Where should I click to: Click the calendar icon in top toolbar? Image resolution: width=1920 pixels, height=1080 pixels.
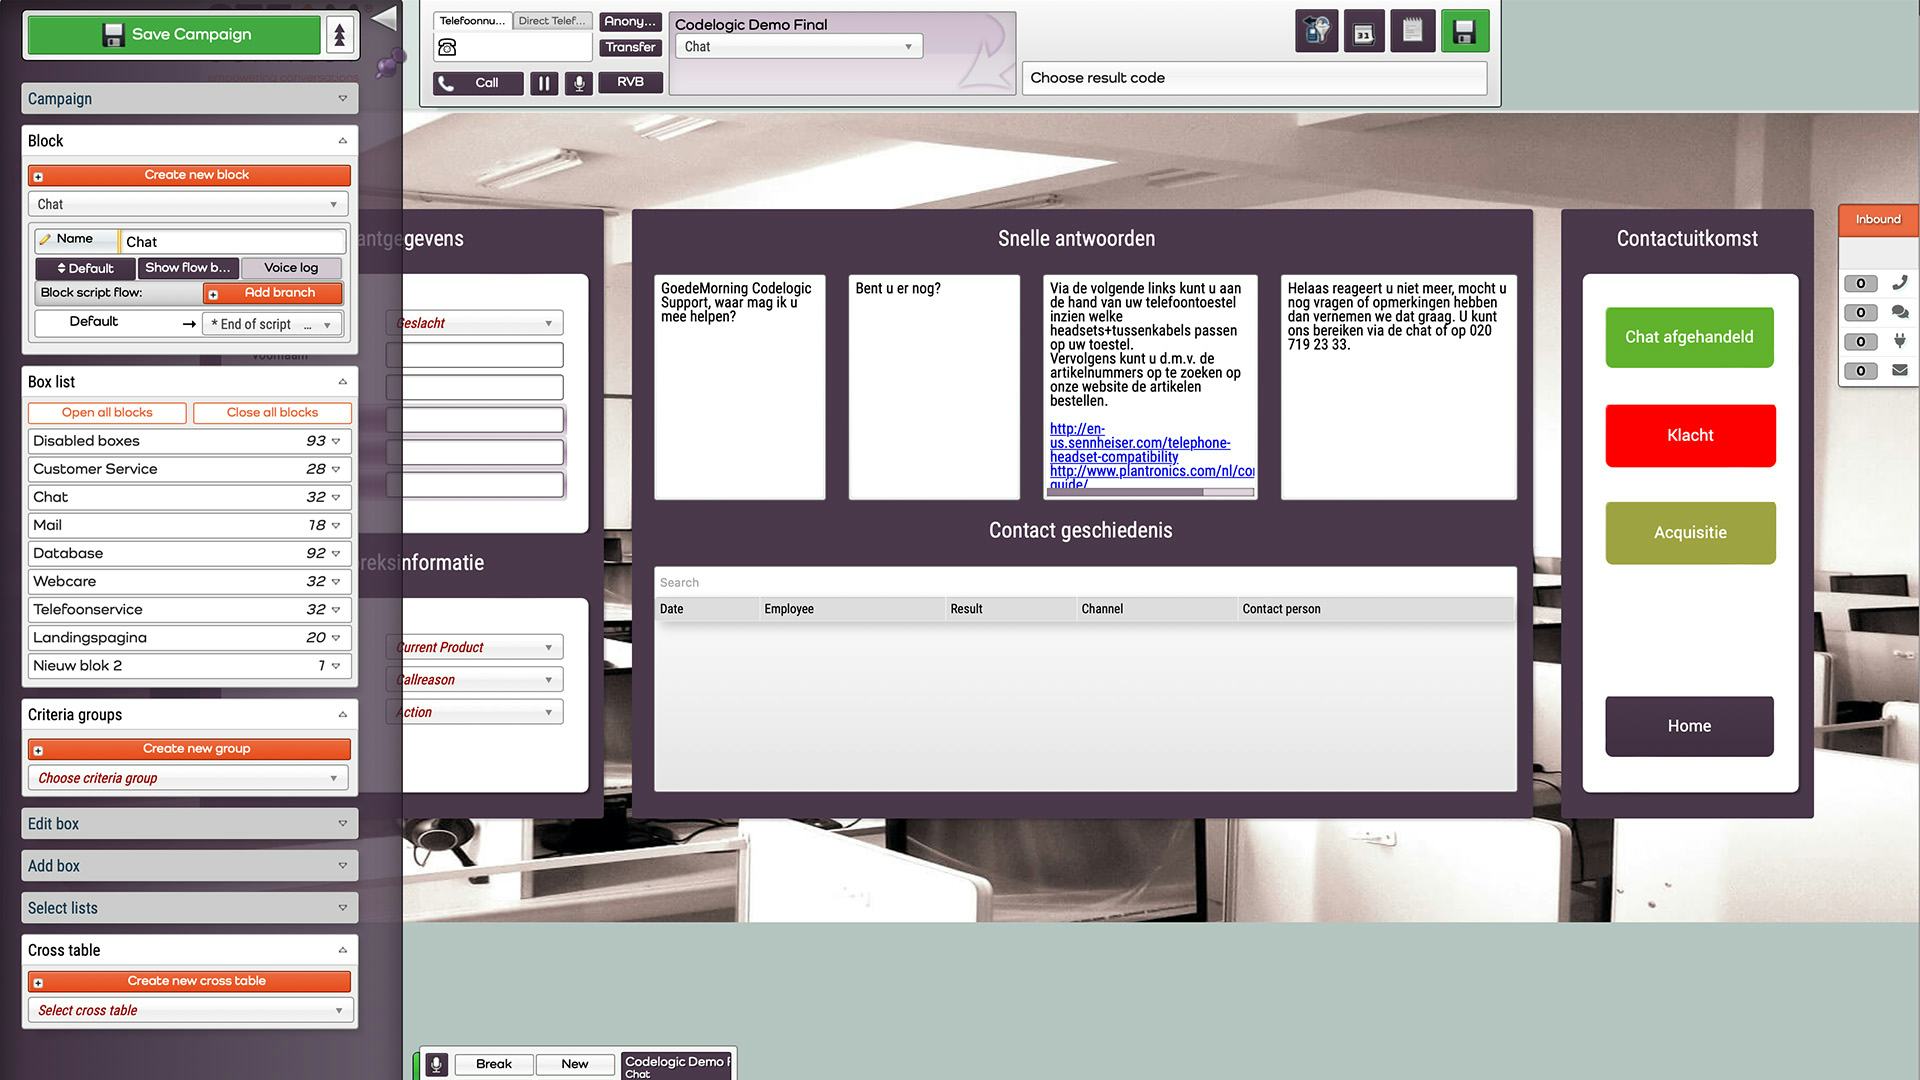(x=1364, y=32)
